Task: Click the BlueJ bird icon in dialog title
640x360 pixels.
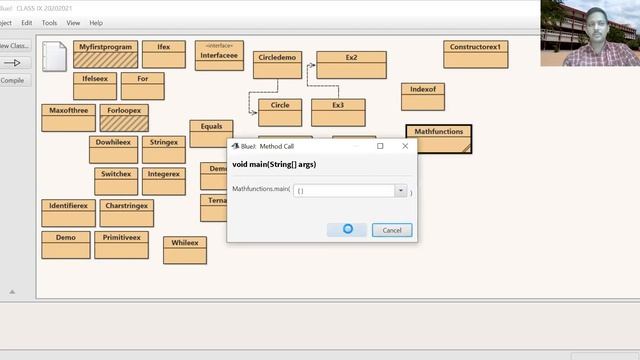Action: tap(235, 146)
